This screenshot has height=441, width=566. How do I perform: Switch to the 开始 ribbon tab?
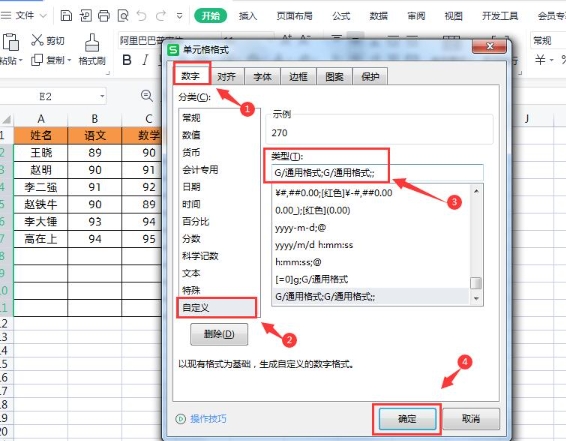[210, 16]
